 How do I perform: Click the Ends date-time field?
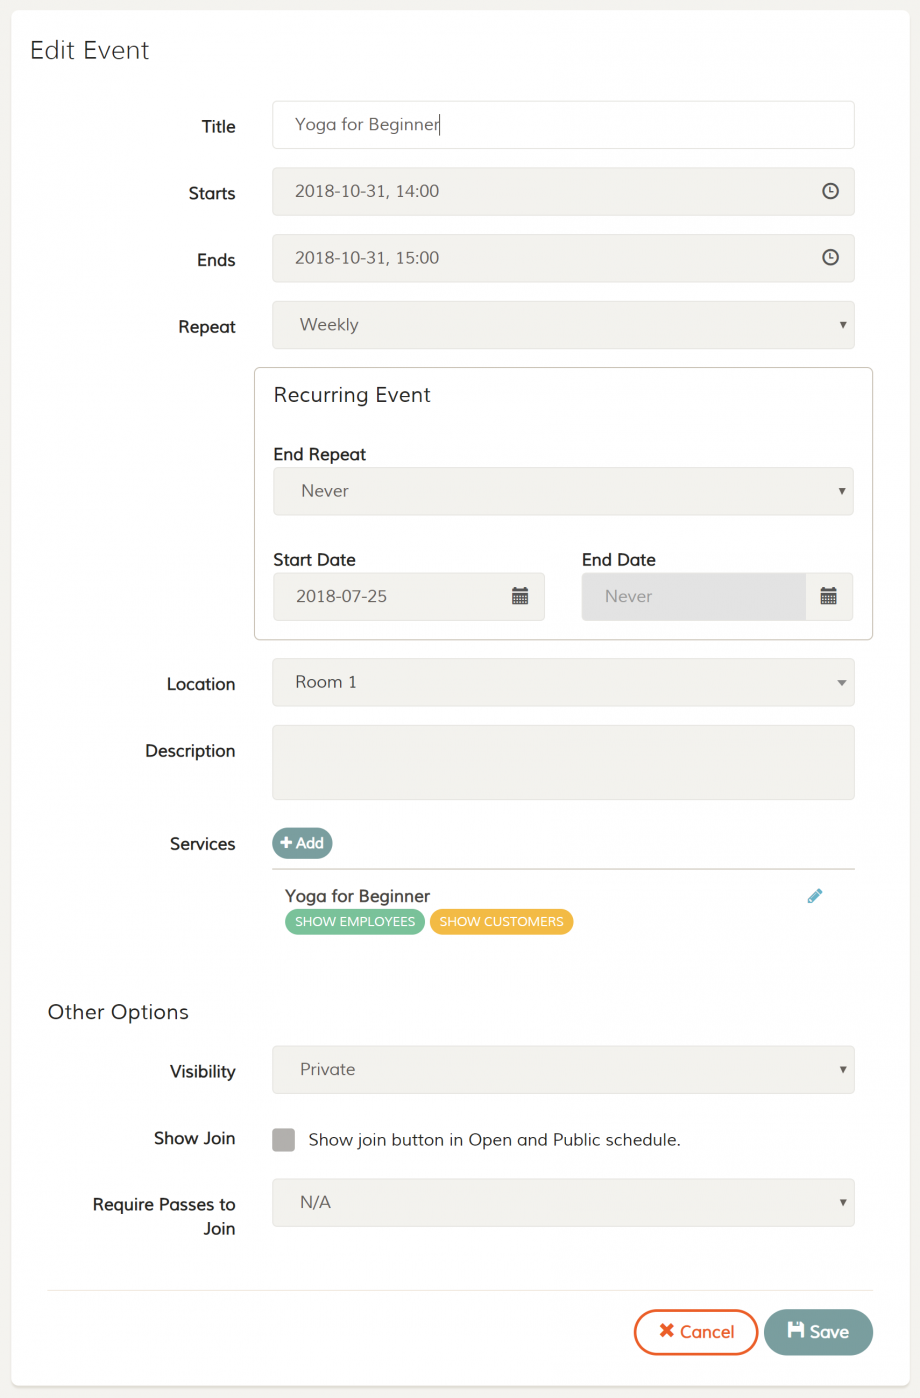point(563,258)
